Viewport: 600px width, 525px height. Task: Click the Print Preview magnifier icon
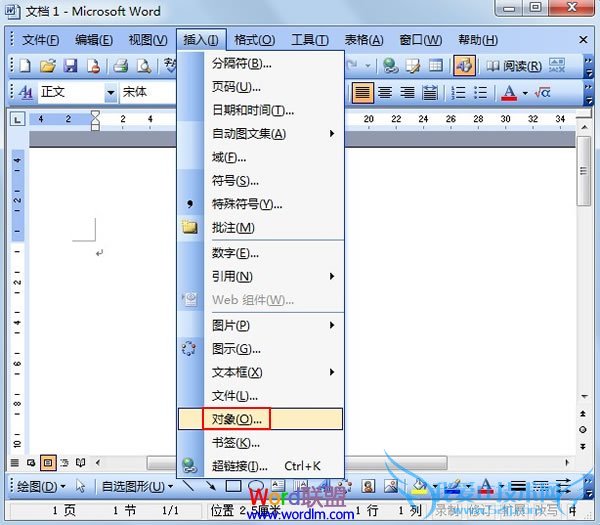(144, 66)
